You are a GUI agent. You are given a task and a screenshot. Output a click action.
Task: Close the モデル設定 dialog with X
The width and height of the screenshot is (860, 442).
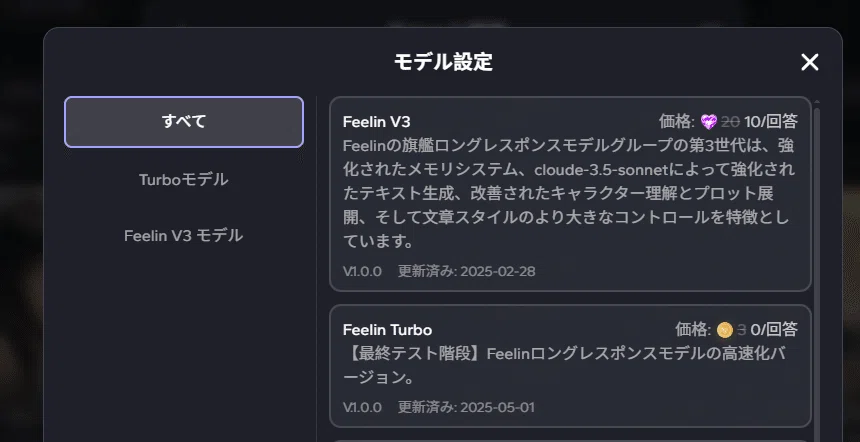click(810, 63)
